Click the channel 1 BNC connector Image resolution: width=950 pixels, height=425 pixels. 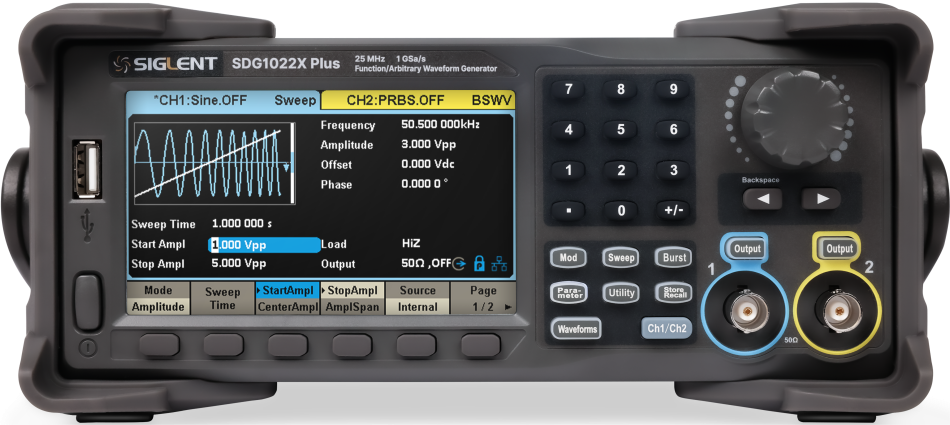tap(746, 312)
